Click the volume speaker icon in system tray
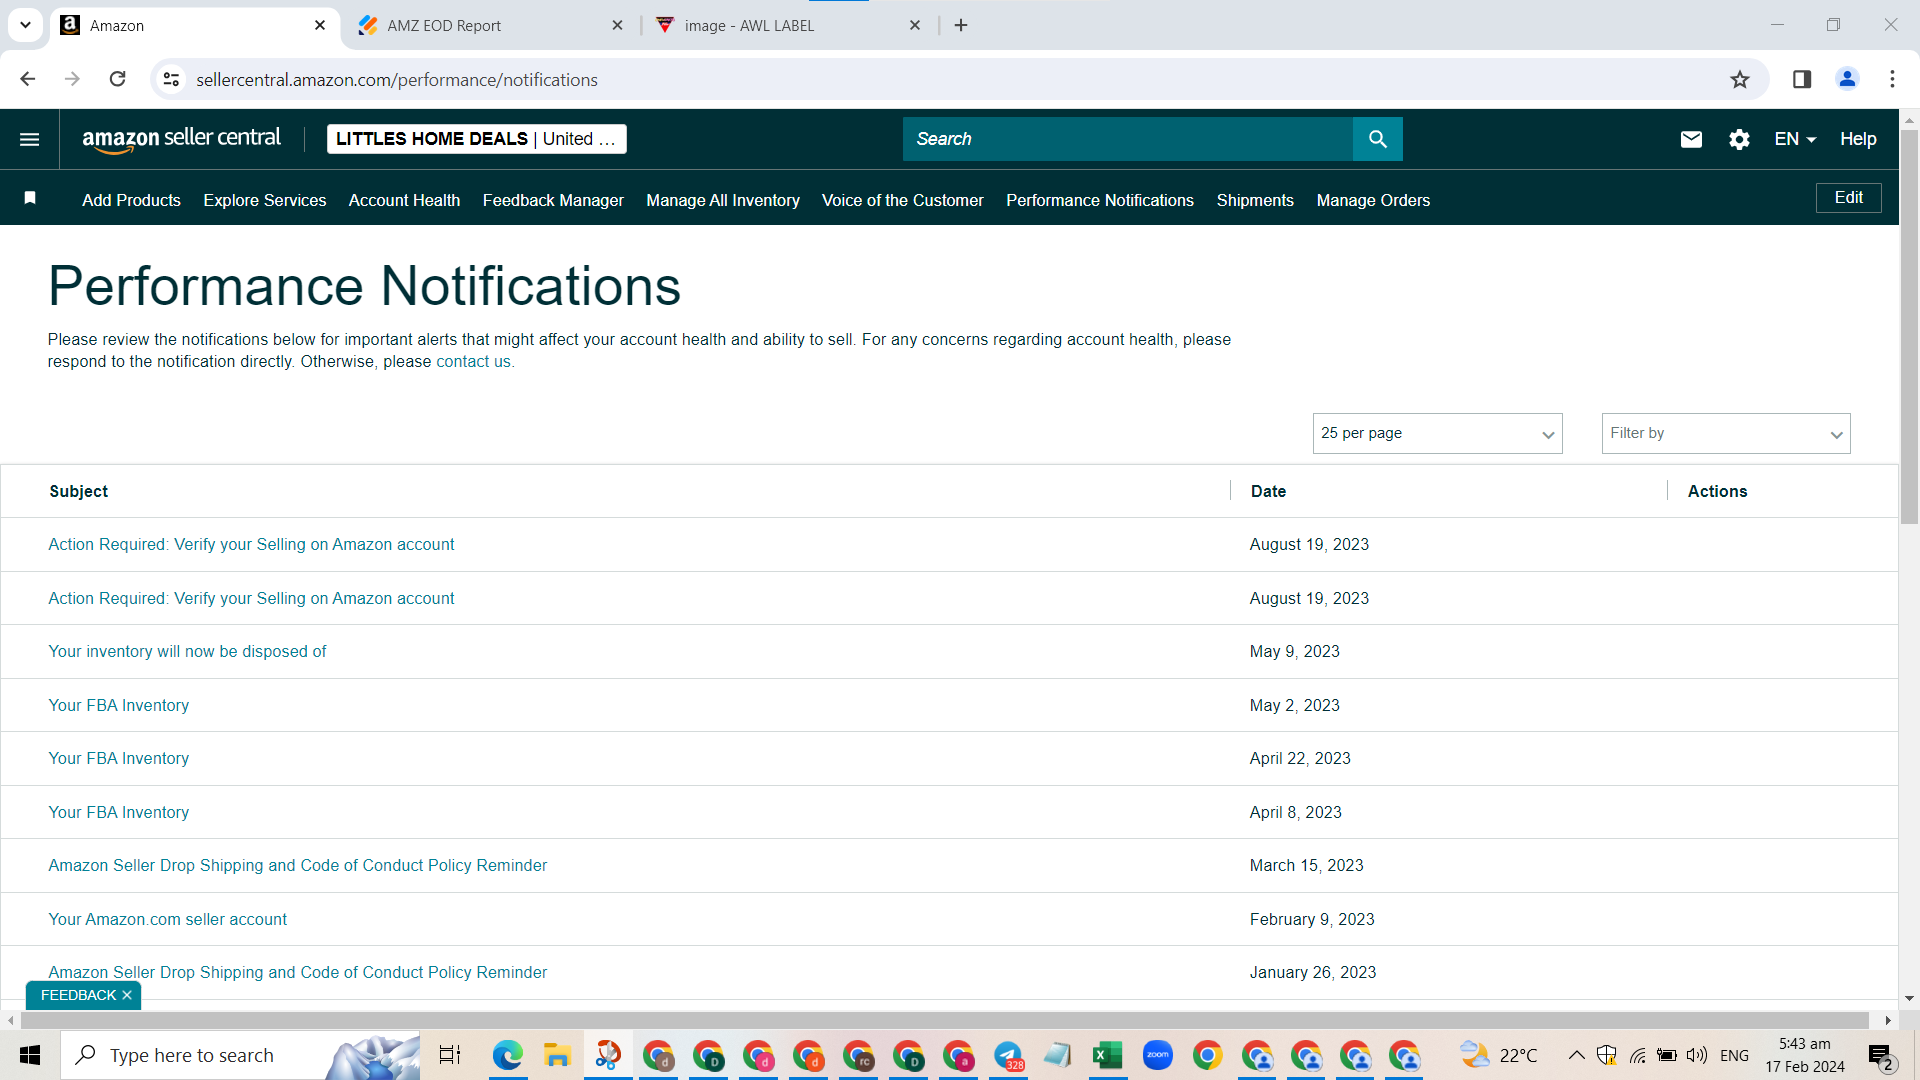Viewport: 1920px width, 1080px height. (x=1697, y=1055)
